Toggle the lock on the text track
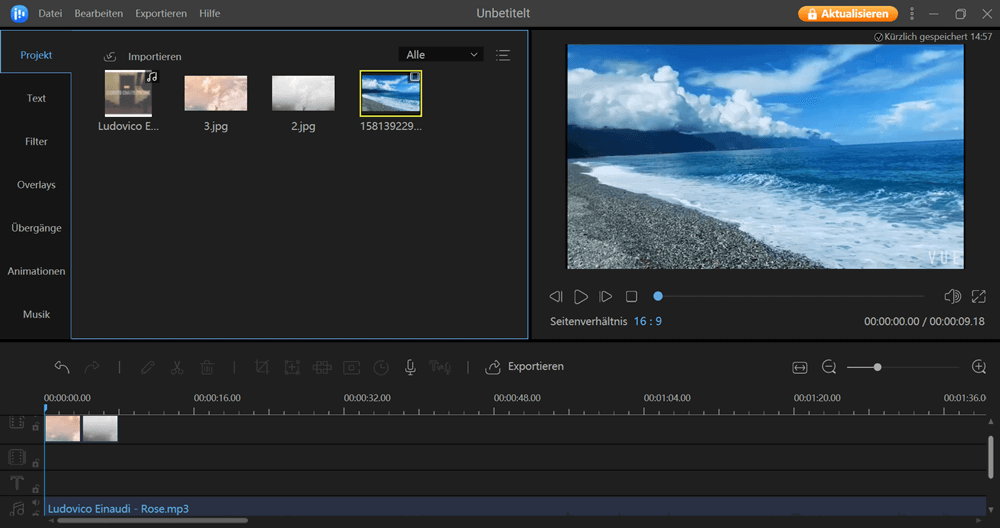The height and width of the screenshot is (528, 1000). [35, 487]
